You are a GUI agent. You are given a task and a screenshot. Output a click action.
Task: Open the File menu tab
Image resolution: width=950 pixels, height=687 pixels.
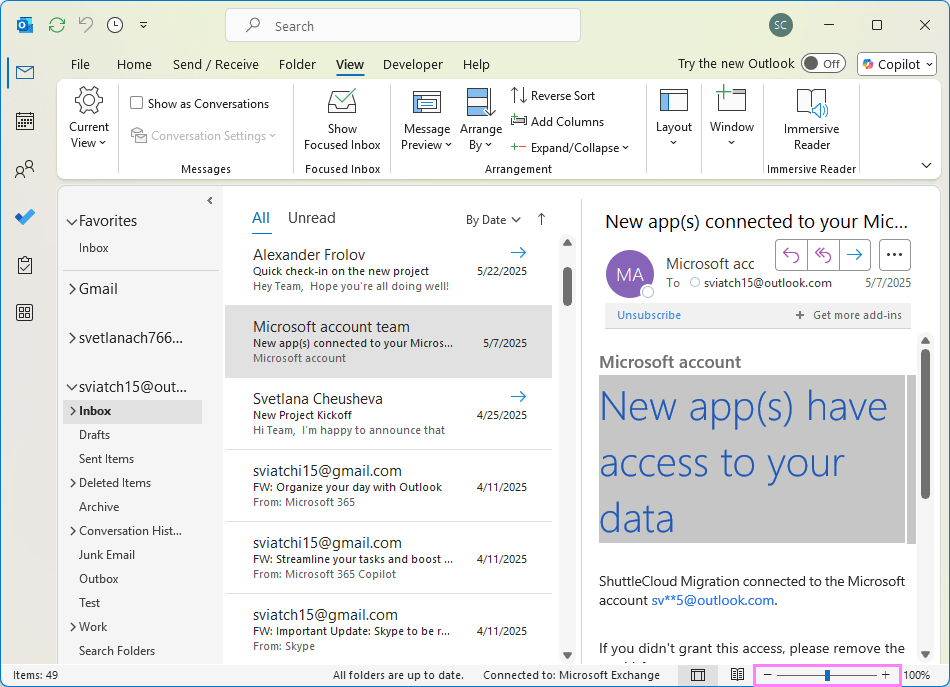80,64
